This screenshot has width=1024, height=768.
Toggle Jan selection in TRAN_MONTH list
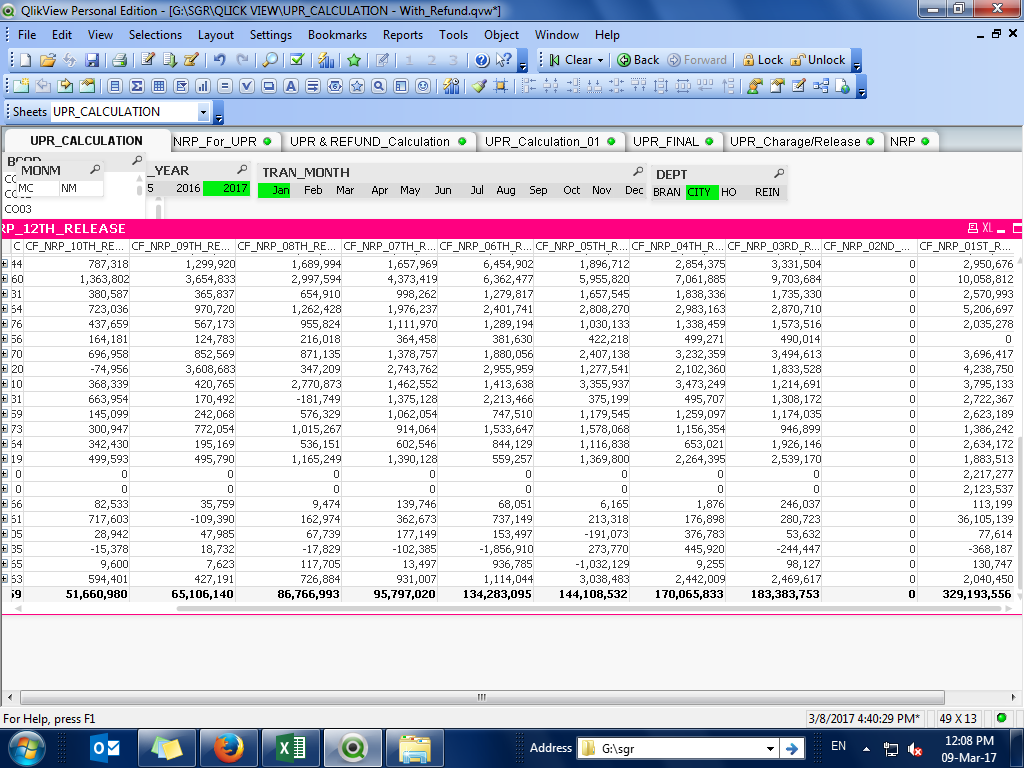(x=274, y=190)
